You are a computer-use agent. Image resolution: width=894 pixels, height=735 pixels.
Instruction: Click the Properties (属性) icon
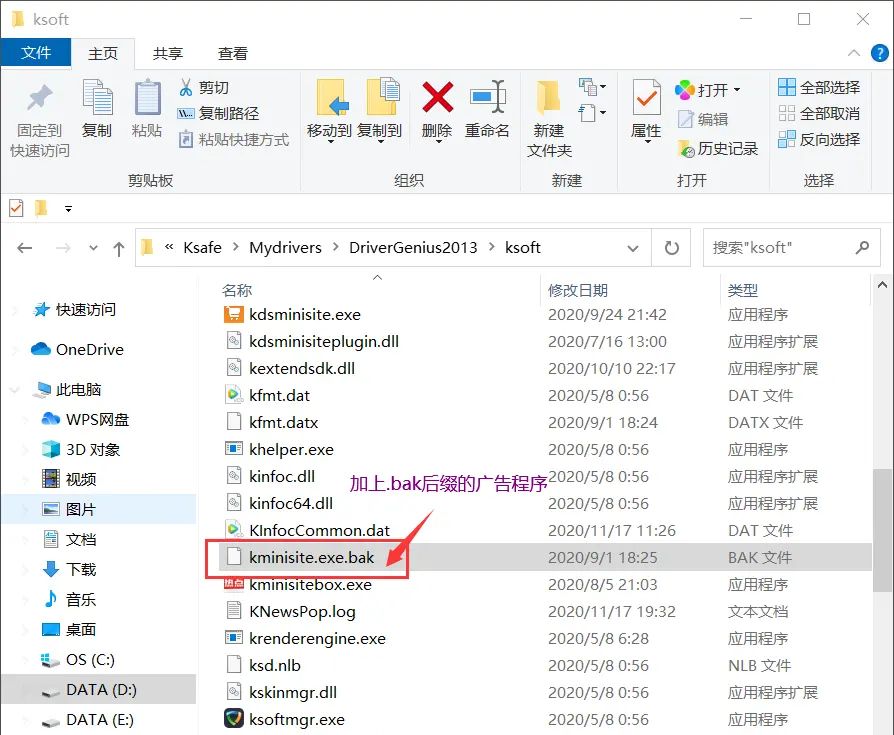646,99
